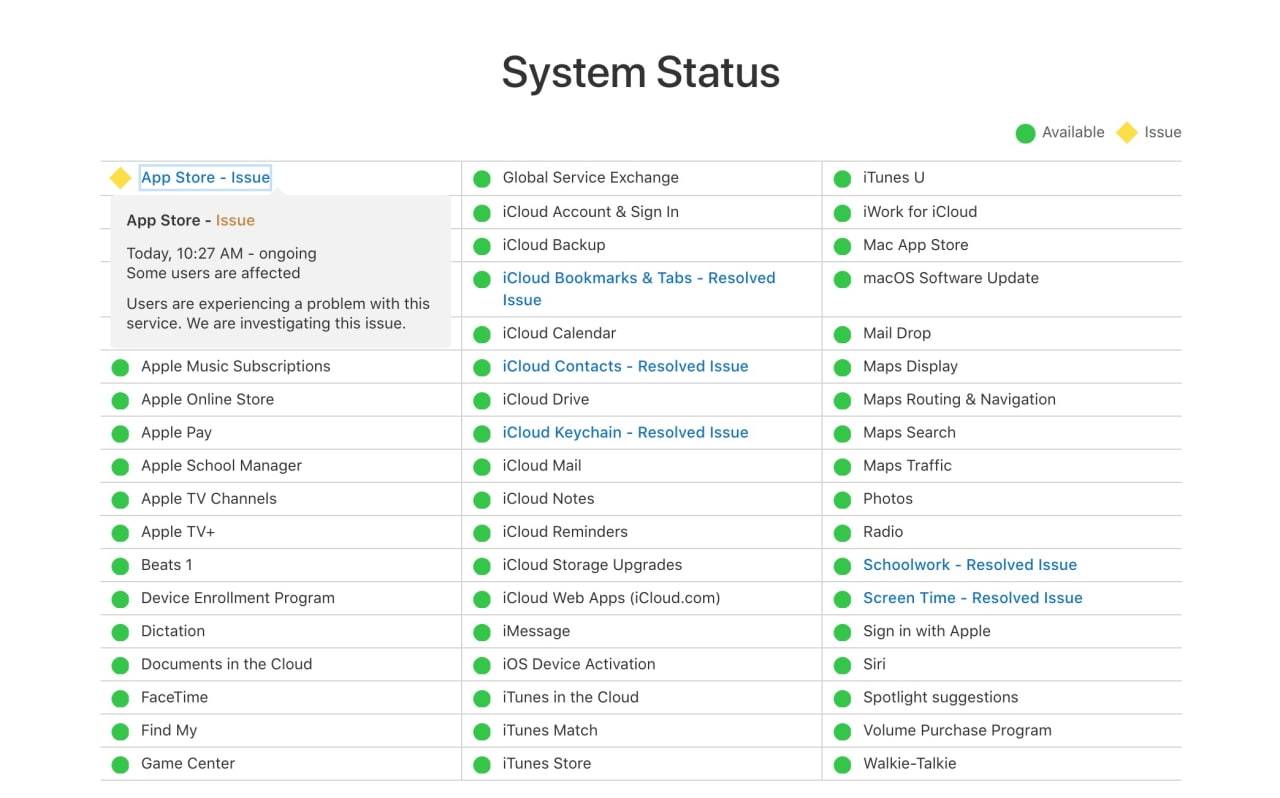This screenshot has width=1280, height=798.
Task: Open Screen Time - Resolved Issue link
Action: click(973, 598)
